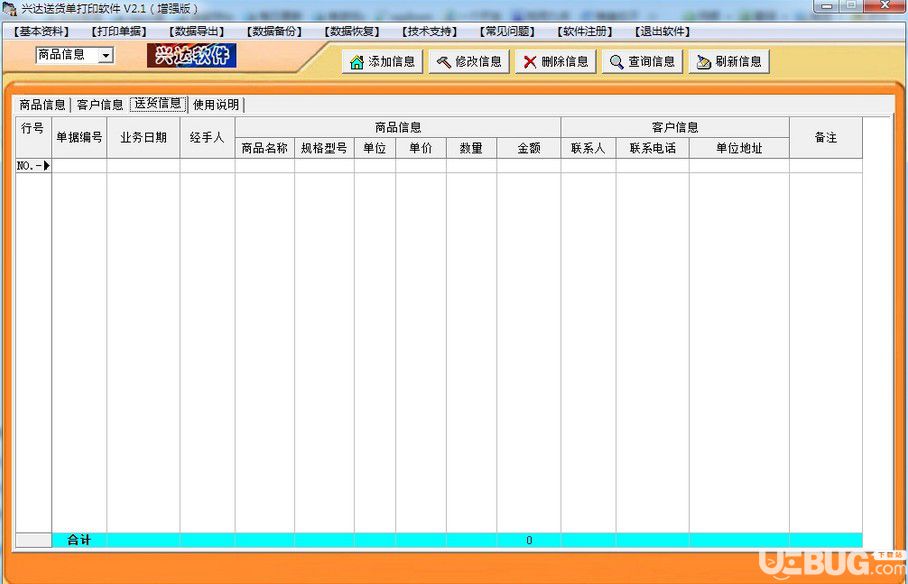Click the total amount value 0
The width and height of the screenshot is (908, 584).
click(529, 540)
